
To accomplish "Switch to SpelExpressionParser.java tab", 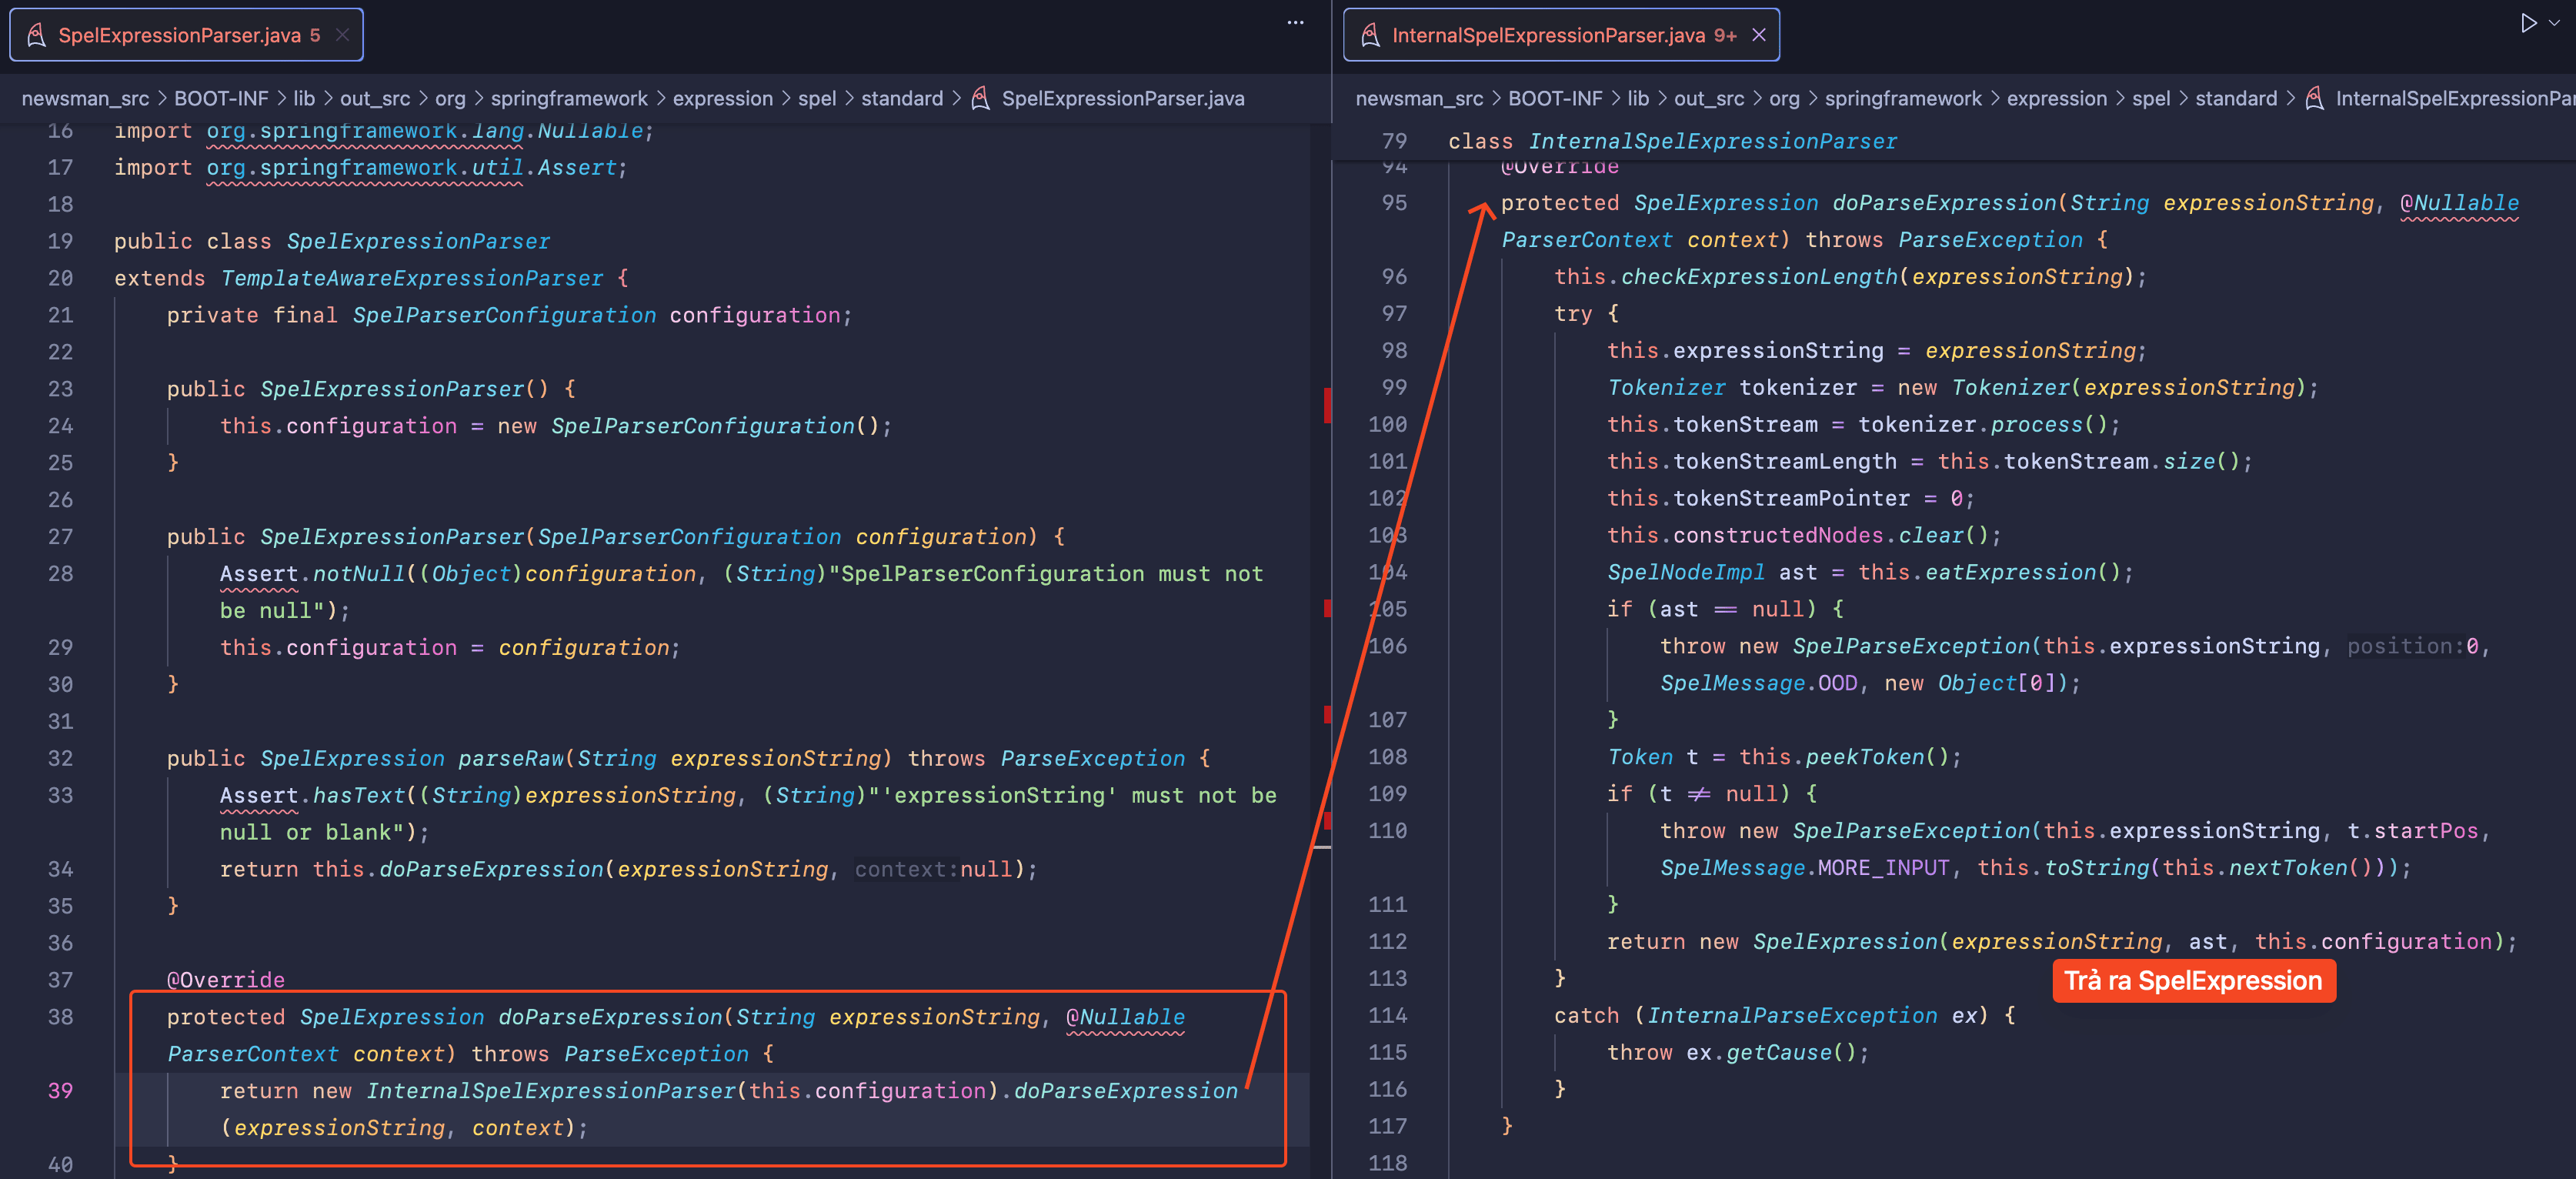I will click(x=179, y=35).
